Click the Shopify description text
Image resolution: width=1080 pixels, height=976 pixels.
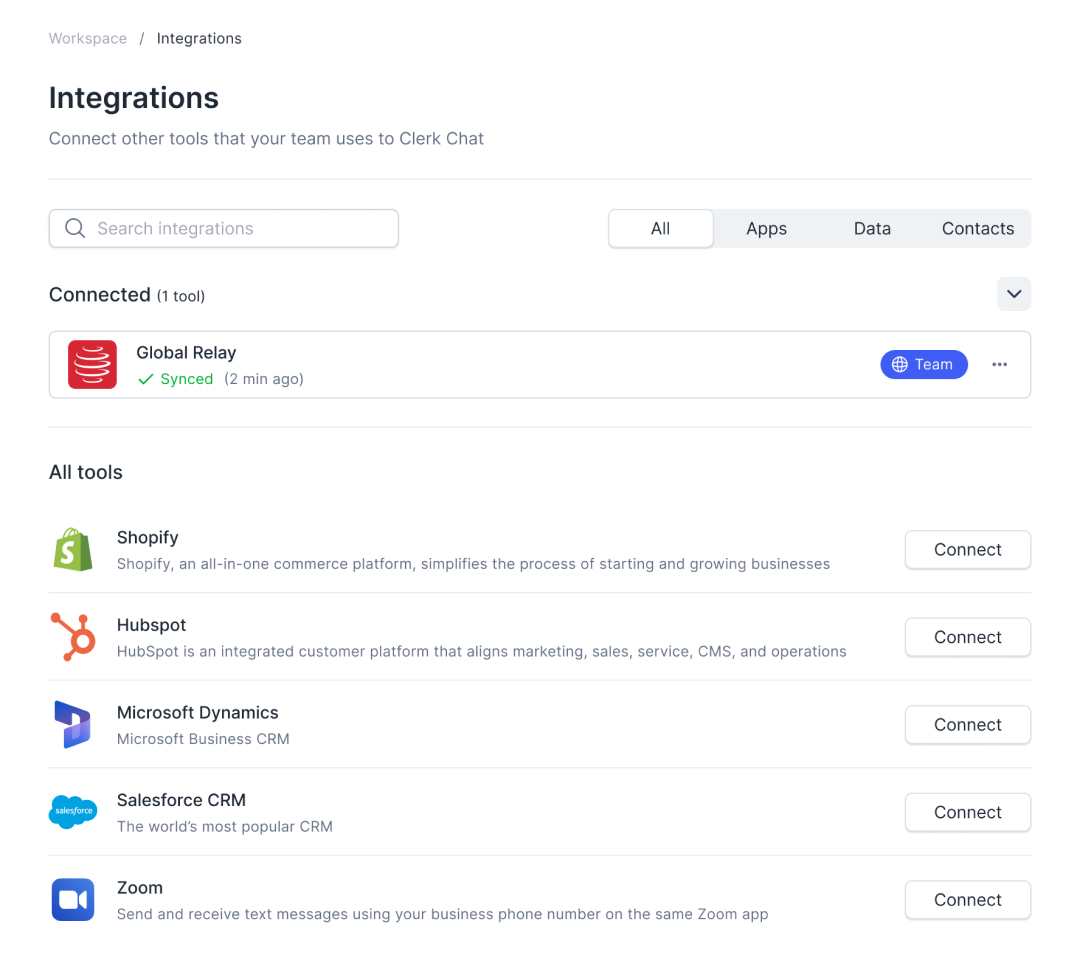click(x=473, y=564)
